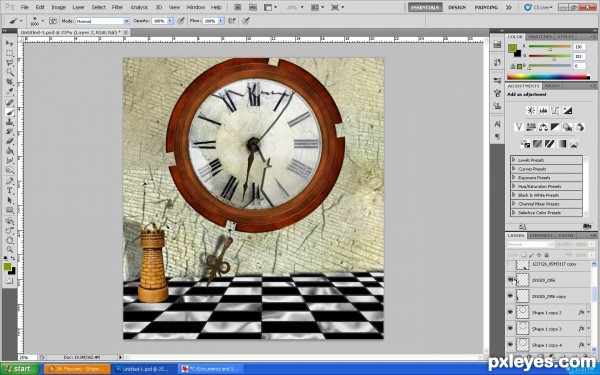
Task: Switch to the Channels tab
Action: point(541,235)
